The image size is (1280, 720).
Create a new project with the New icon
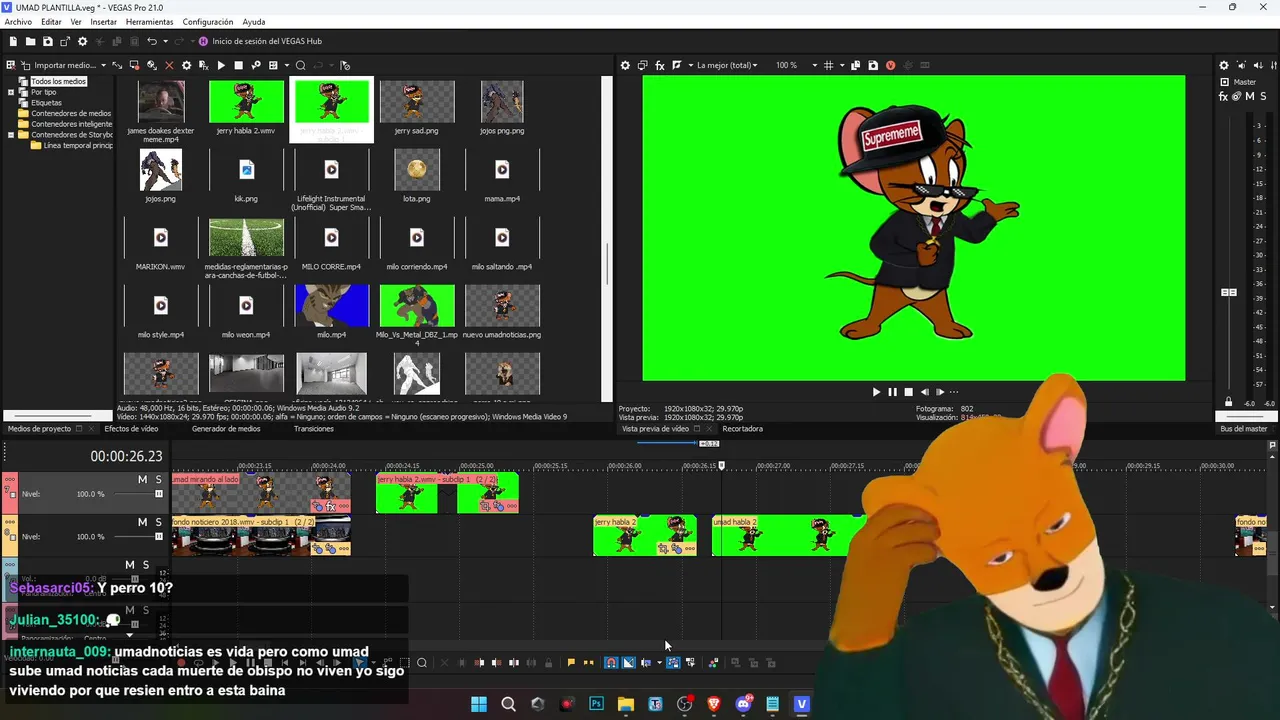13,41
